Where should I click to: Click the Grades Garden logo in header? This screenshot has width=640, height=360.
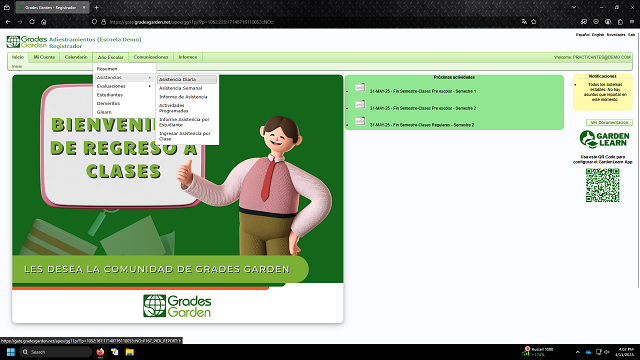pos(27,42)
